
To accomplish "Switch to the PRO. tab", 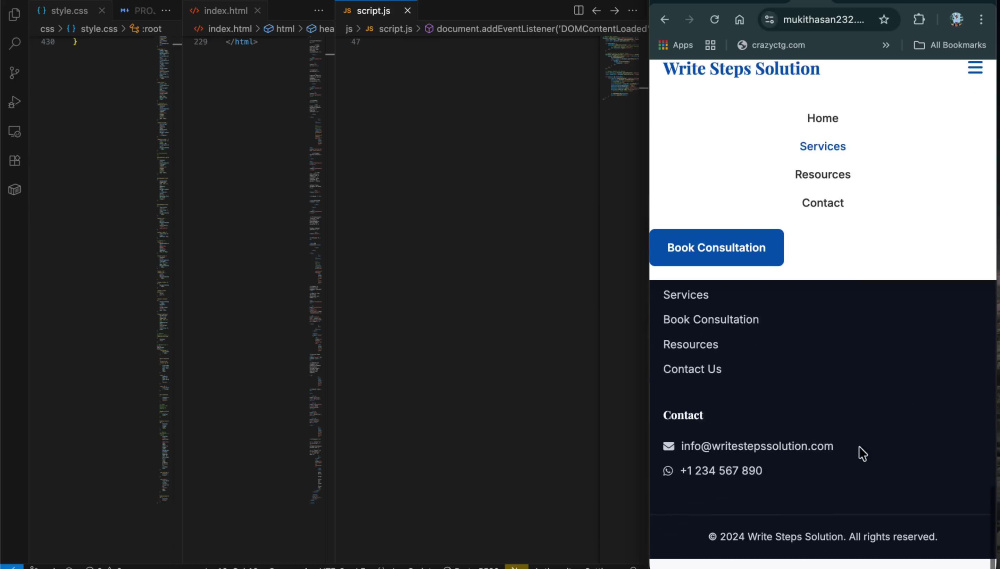I will pos(138,11).
